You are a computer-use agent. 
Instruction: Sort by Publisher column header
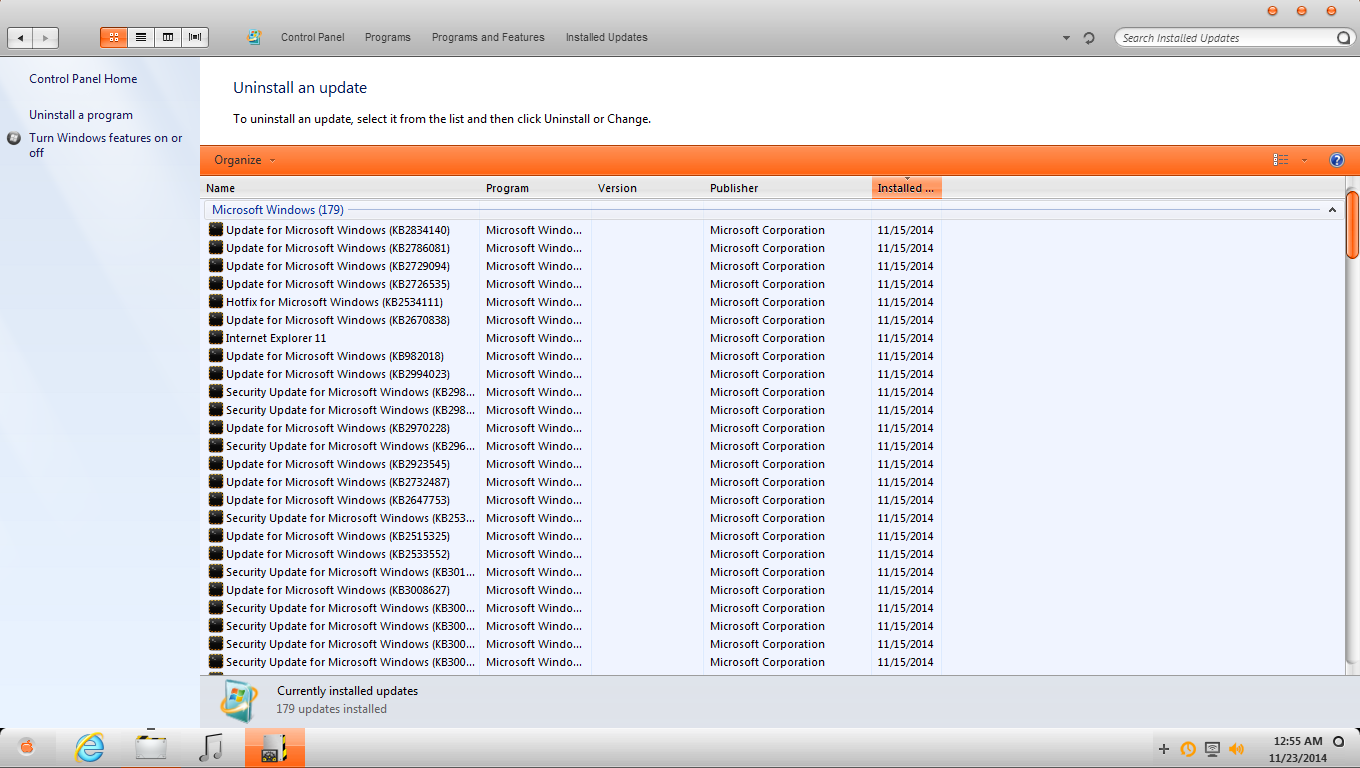pos(787,188)
